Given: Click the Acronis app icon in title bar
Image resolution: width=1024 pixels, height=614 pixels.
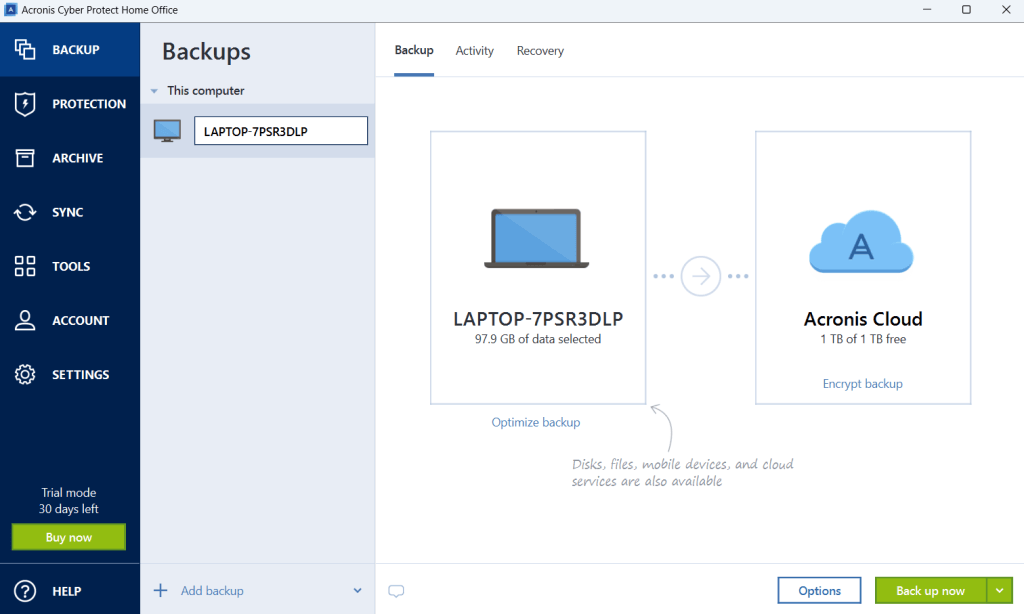Looking at the screenshot, I should (x=10, y=10).
